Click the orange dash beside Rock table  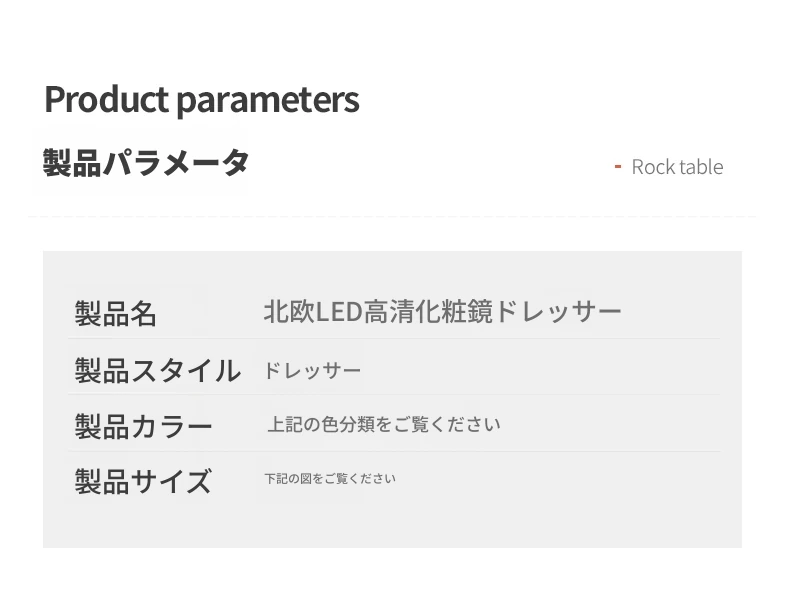pyautogui.click(x=618, y=166)
